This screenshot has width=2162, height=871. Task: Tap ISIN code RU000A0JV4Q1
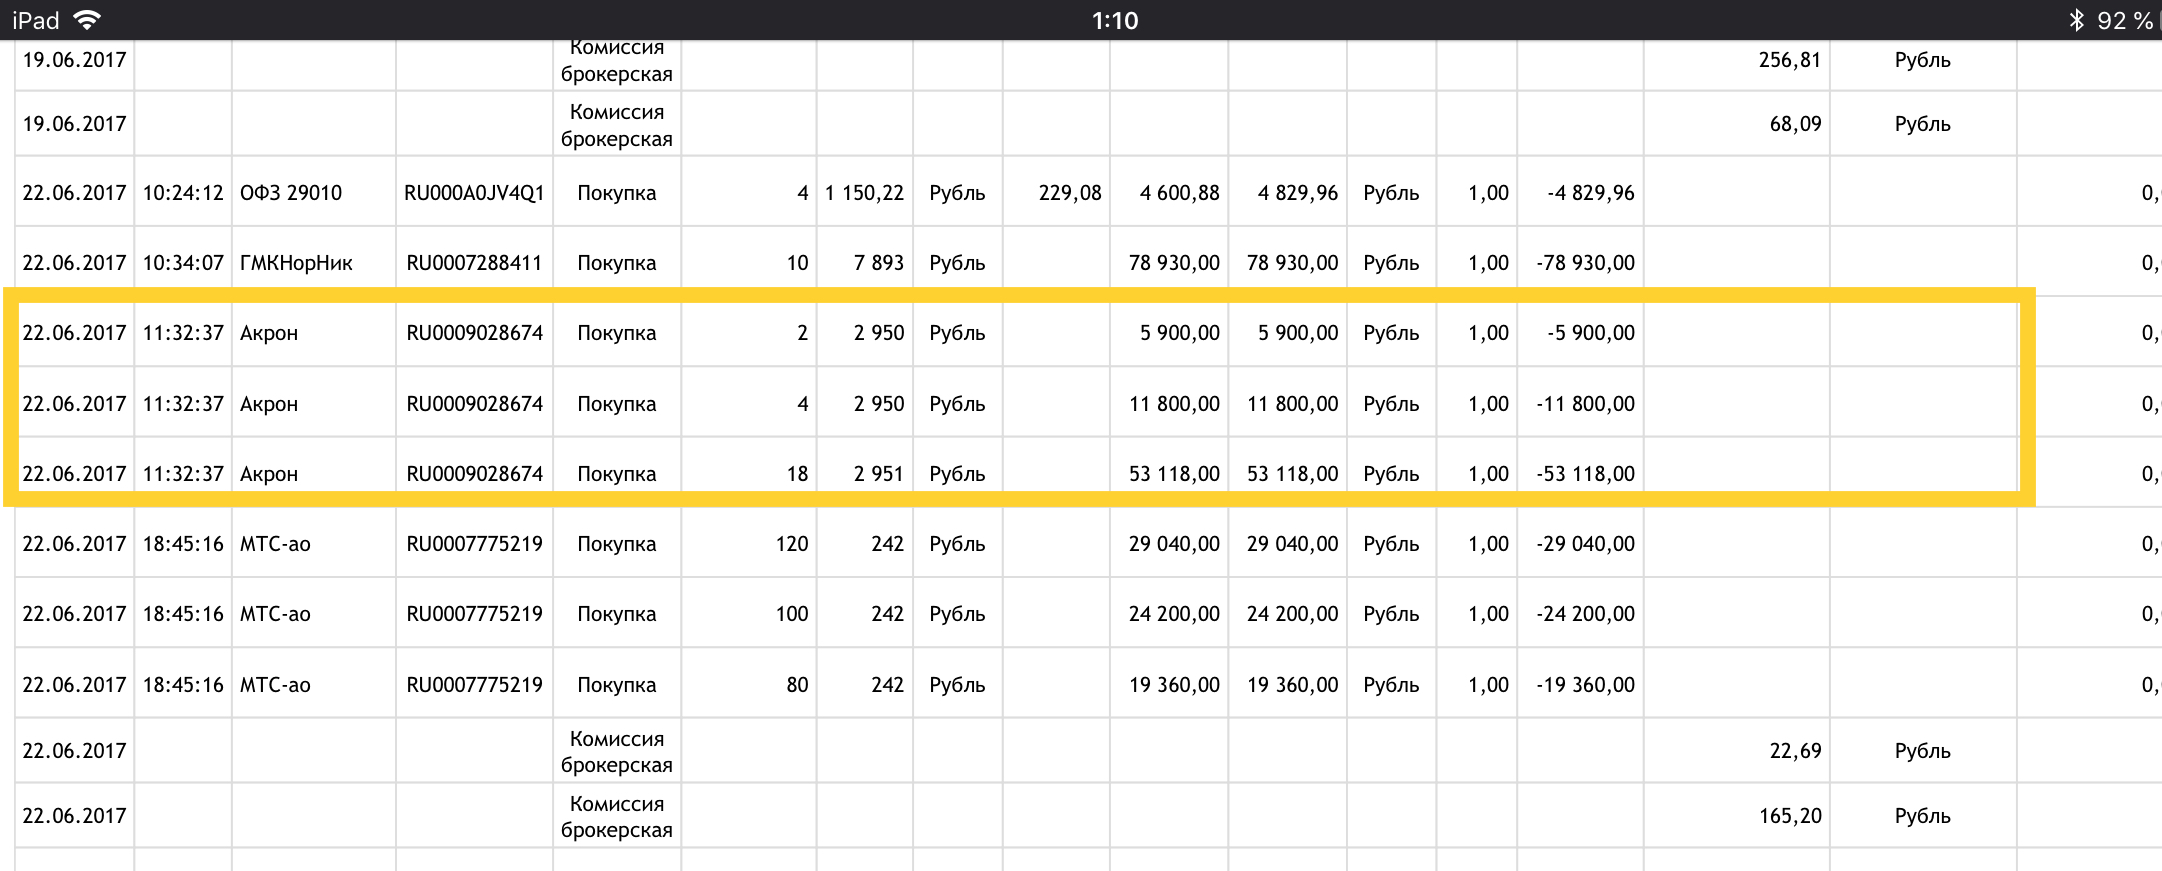pyautogui.click(x=474, y=193)
